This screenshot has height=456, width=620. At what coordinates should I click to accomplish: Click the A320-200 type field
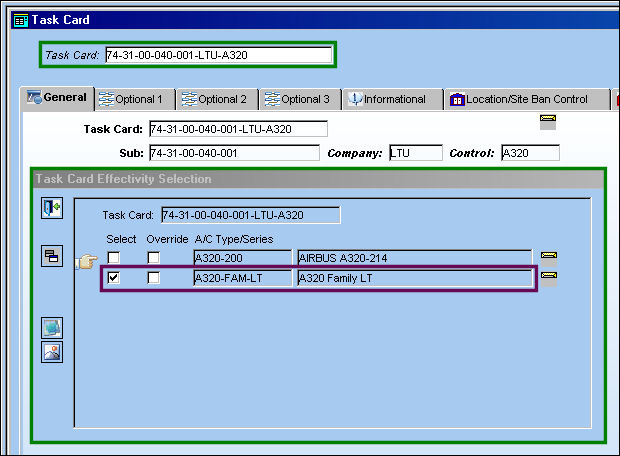(243, 258)
